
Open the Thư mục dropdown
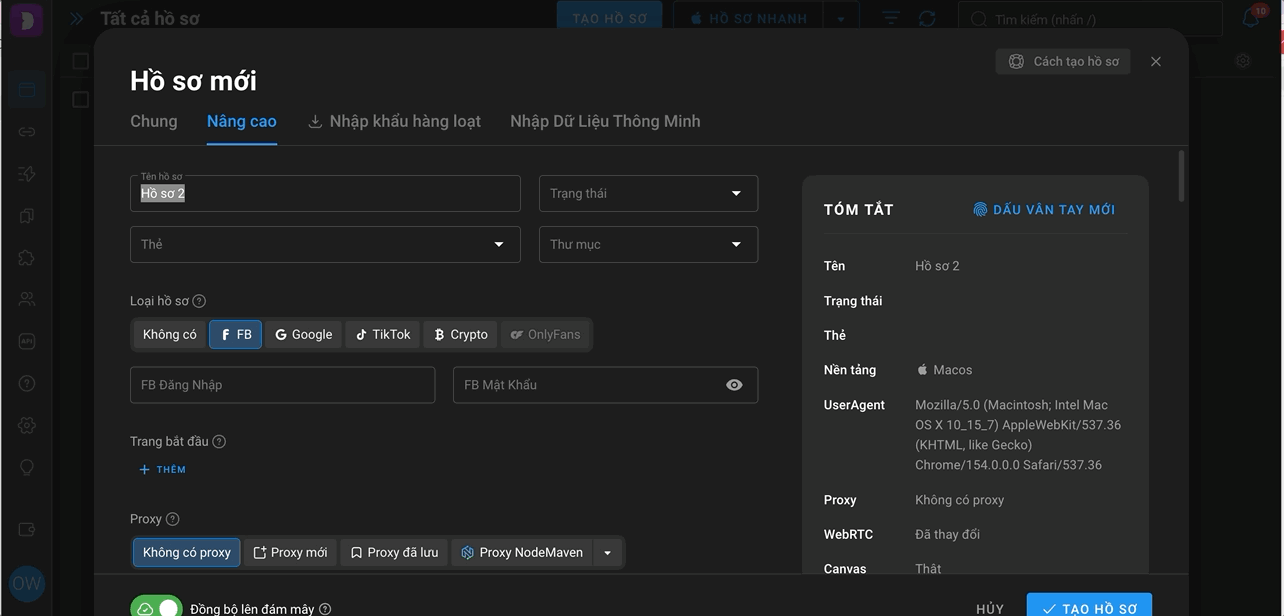[x=649, y=245]
